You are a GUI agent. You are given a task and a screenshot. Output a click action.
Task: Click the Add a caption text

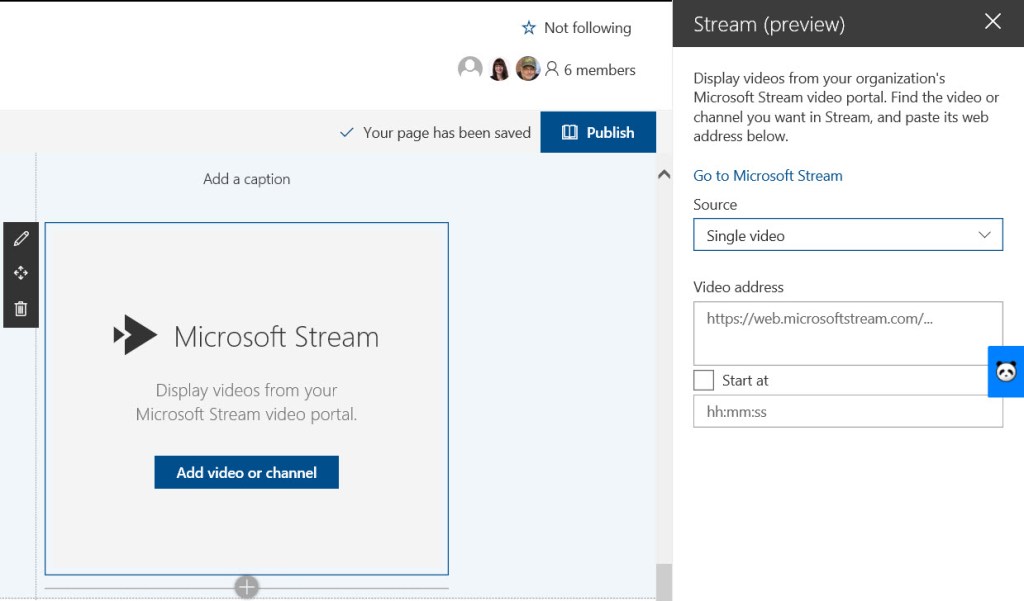(246, 179)
